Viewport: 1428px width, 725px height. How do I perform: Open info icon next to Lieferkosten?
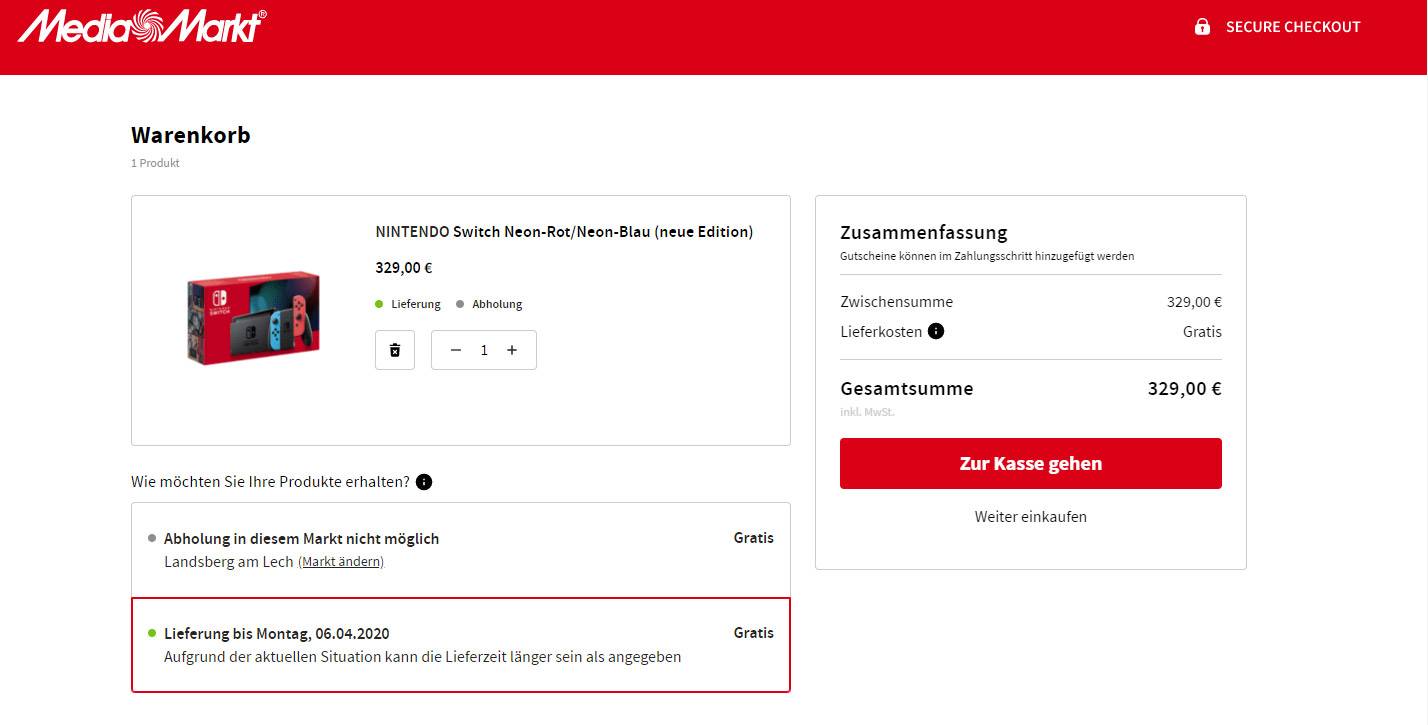tap(936, 331)
